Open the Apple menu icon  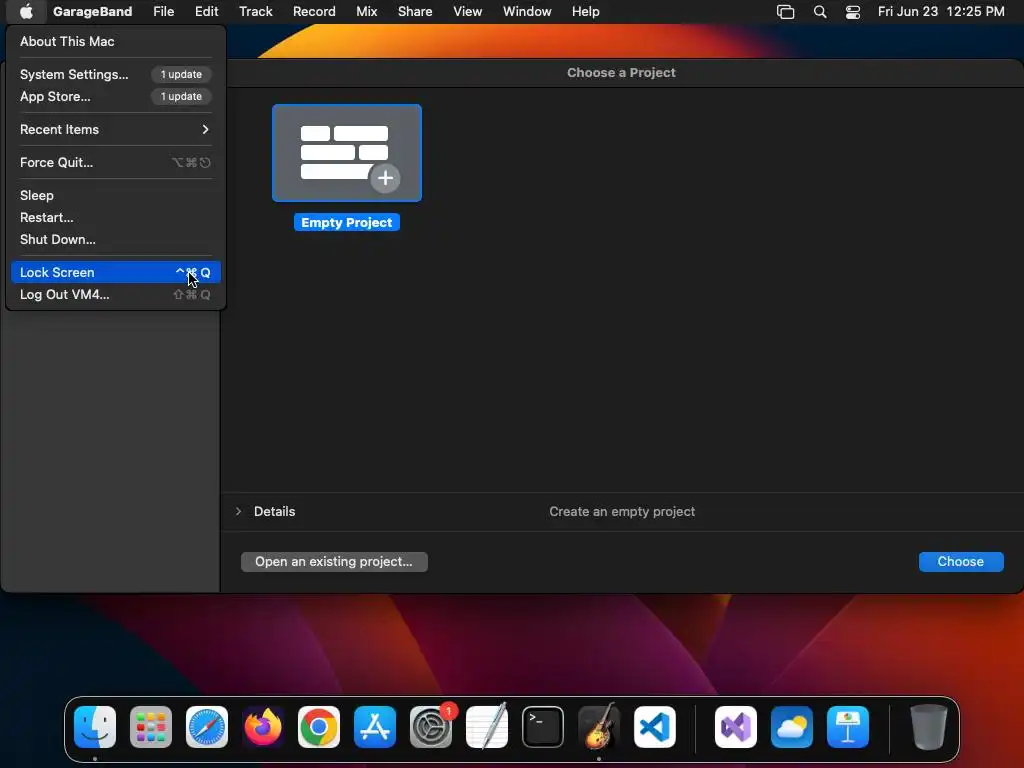pyautogui.click(x=26, y=11)
